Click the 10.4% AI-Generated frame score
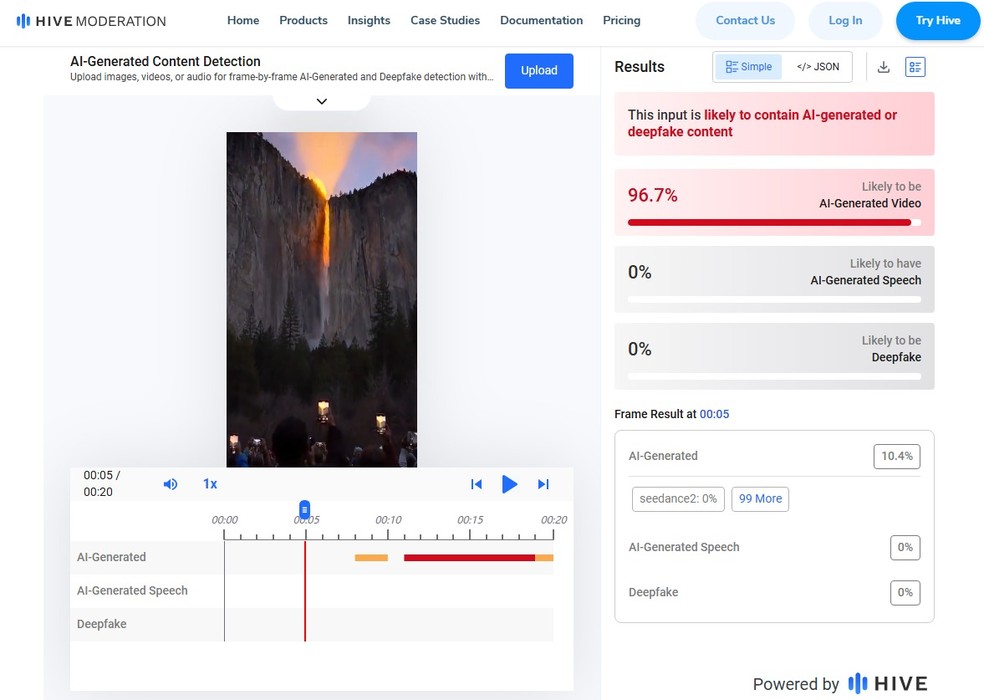Image resolution: width=984 pixels, height=700 pixels. (x=897, y=456)
